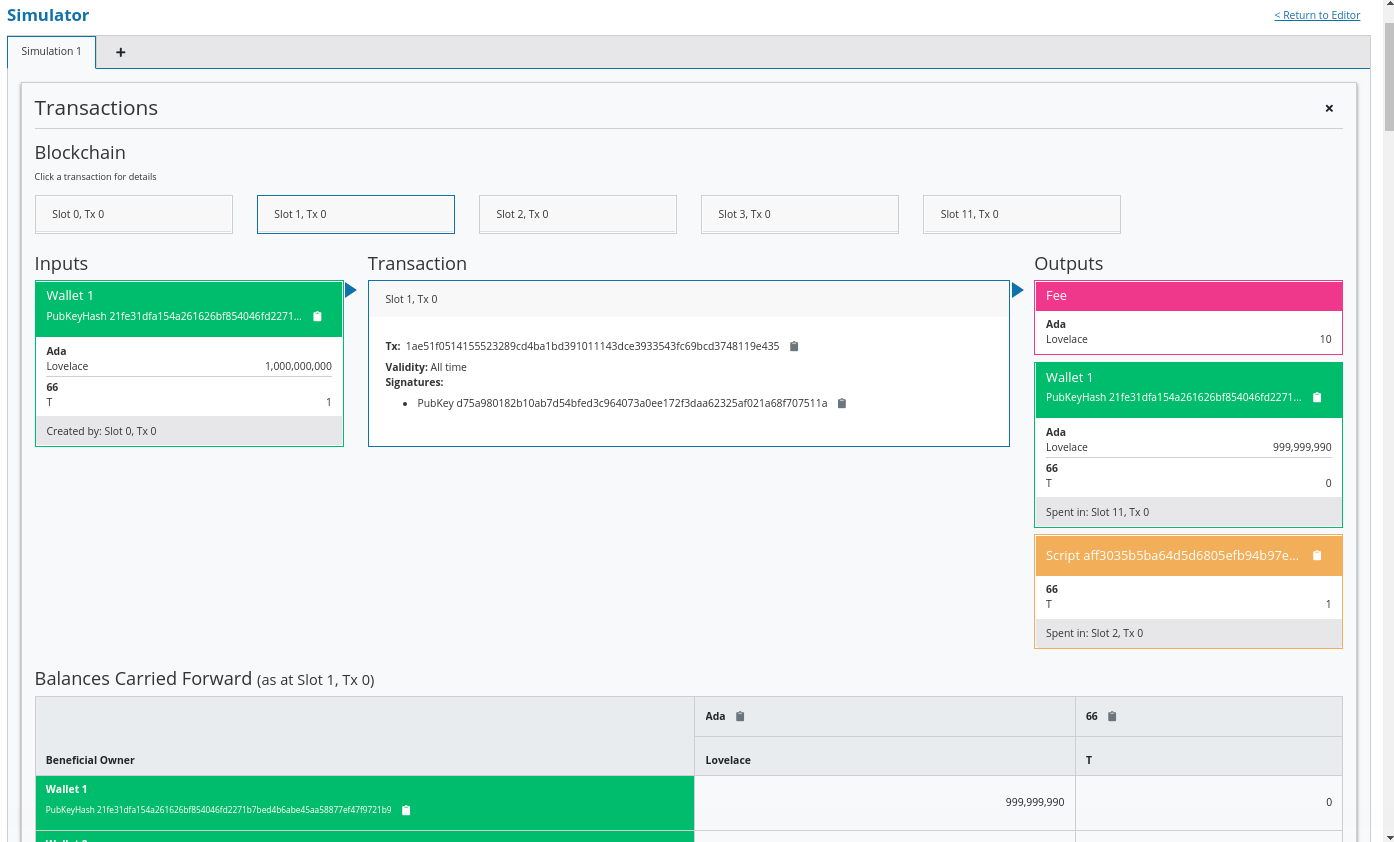Switch to the Simulation 1 tab
This screenshot has height=842, width=1394.
[51, 51]
